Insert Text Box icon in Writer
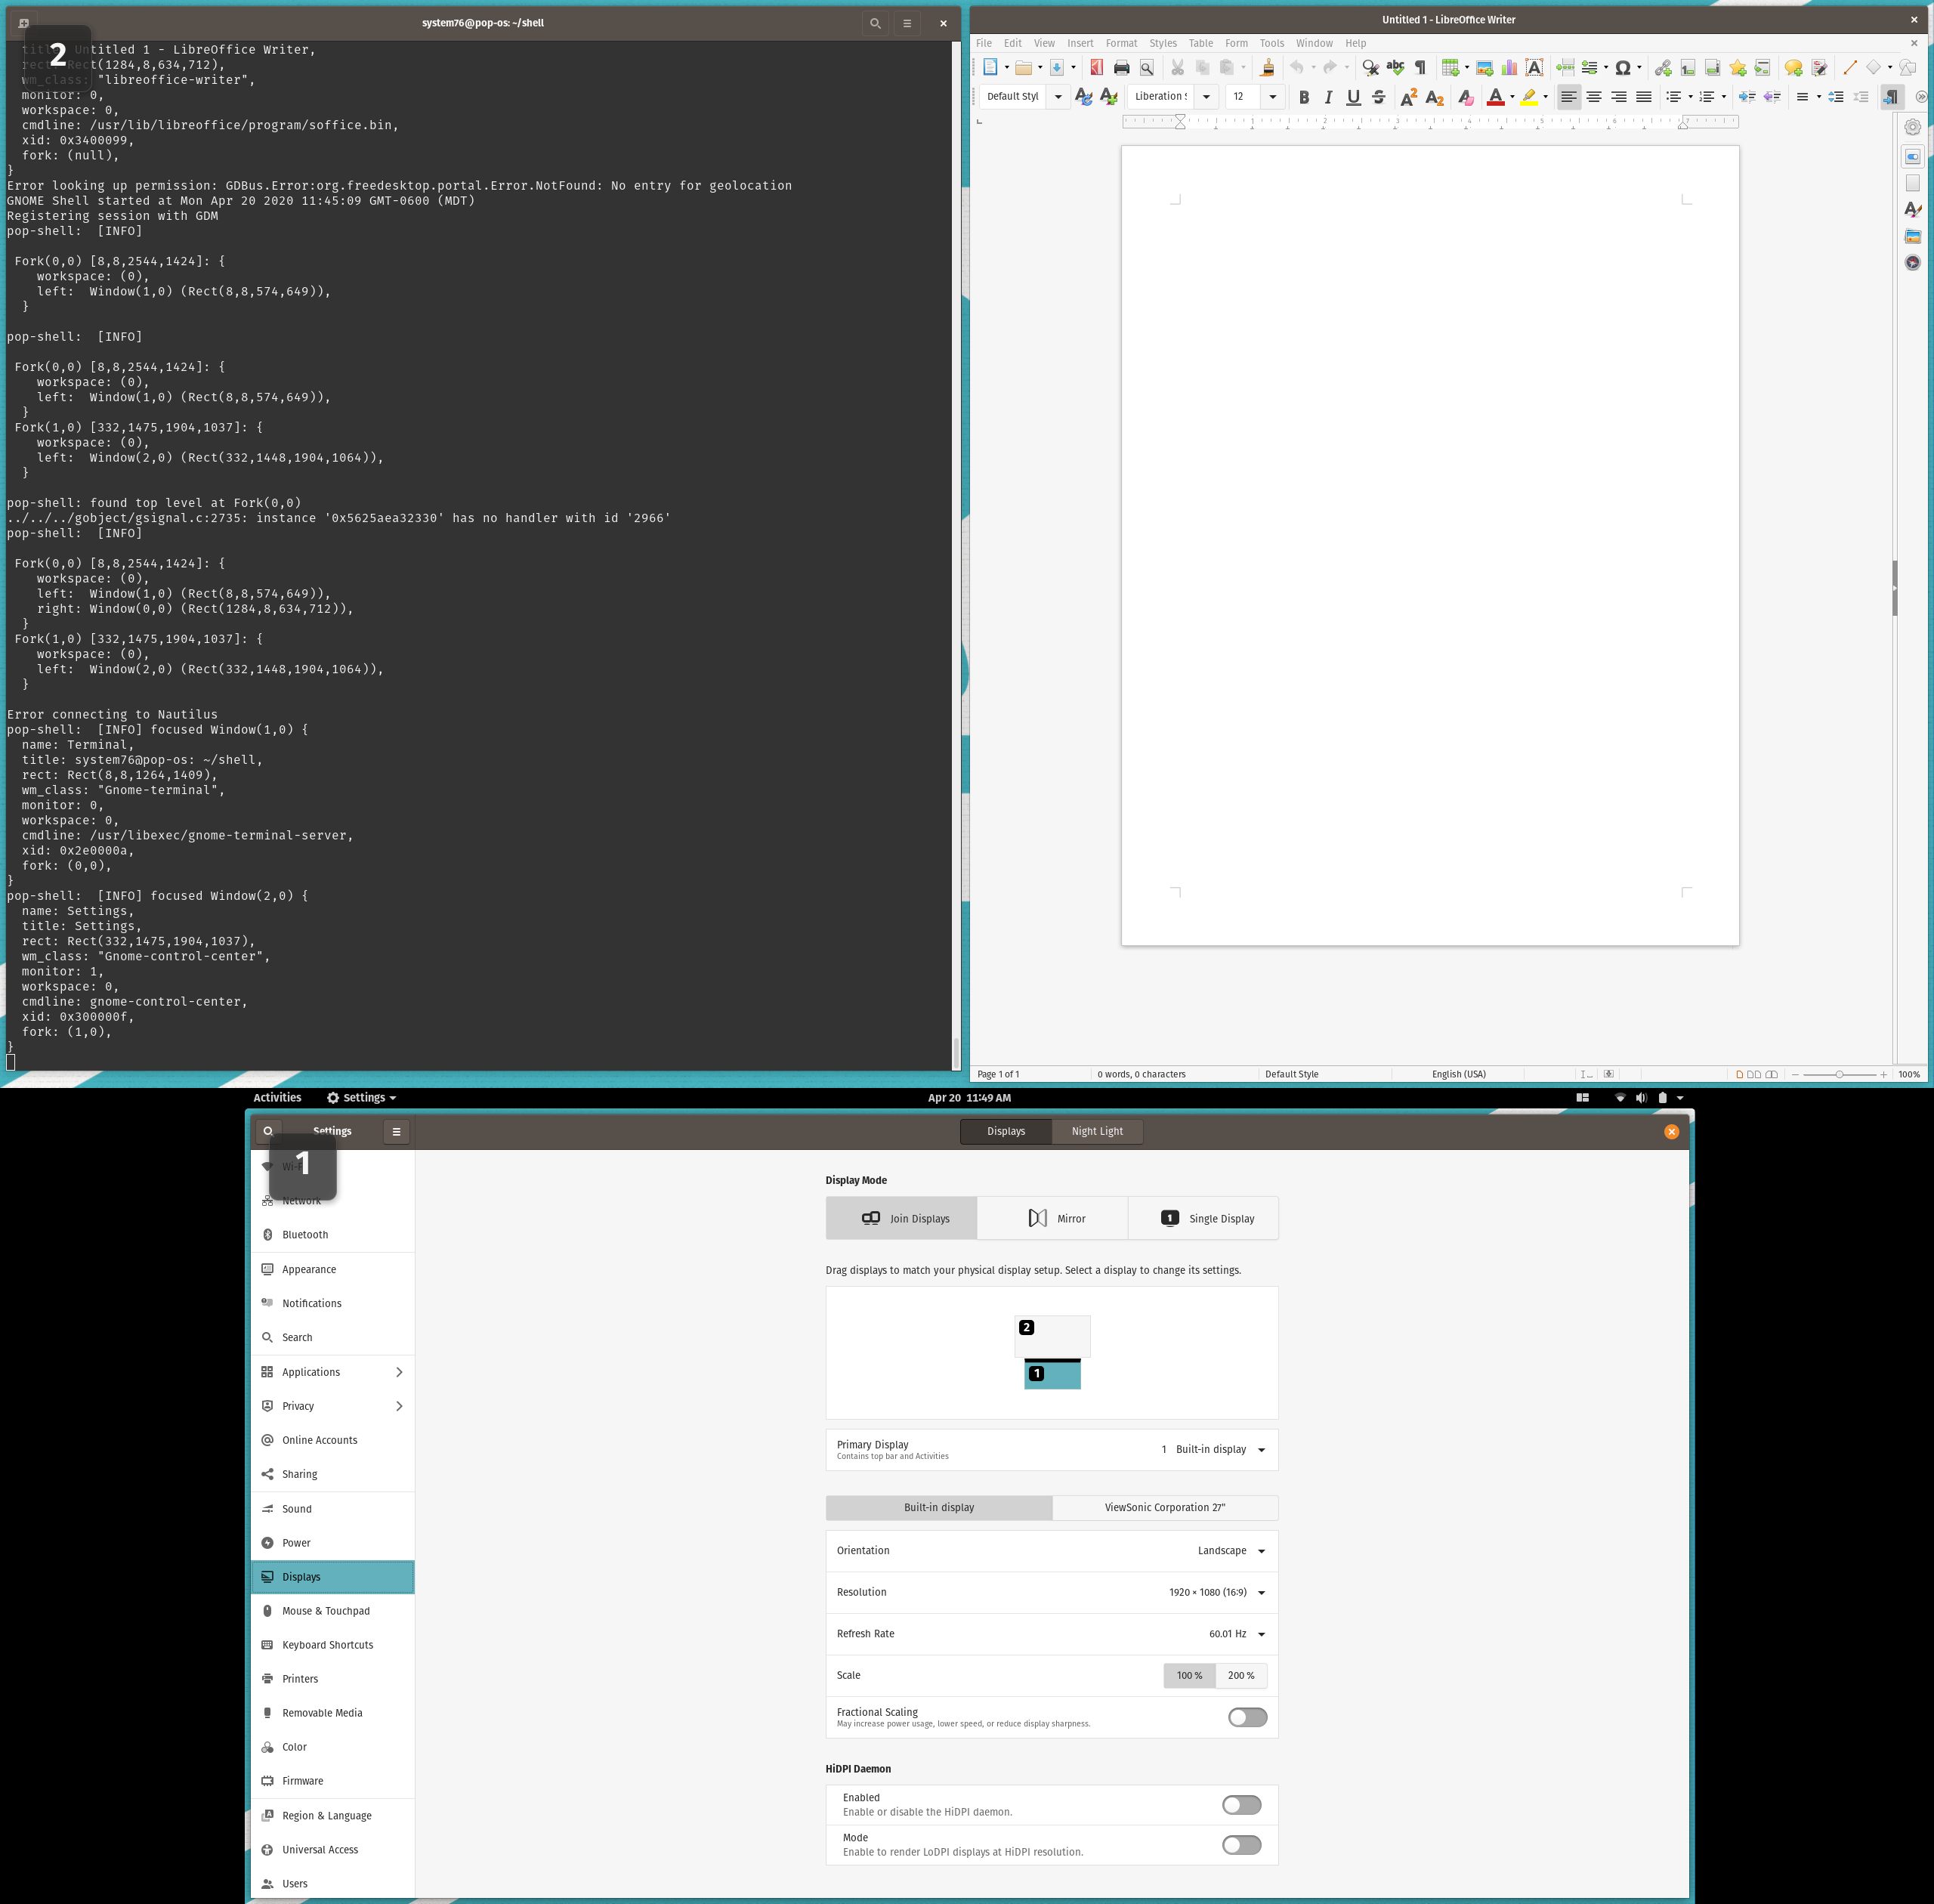This screenshot has width=1934, height=1904. click(x=1534, y=68)
